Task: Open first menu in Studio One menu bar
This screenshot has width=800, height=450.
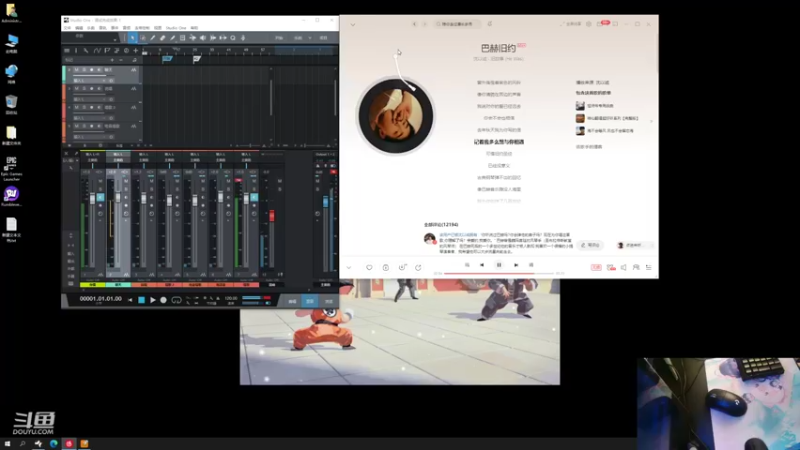Action: (x=67, y=28)
